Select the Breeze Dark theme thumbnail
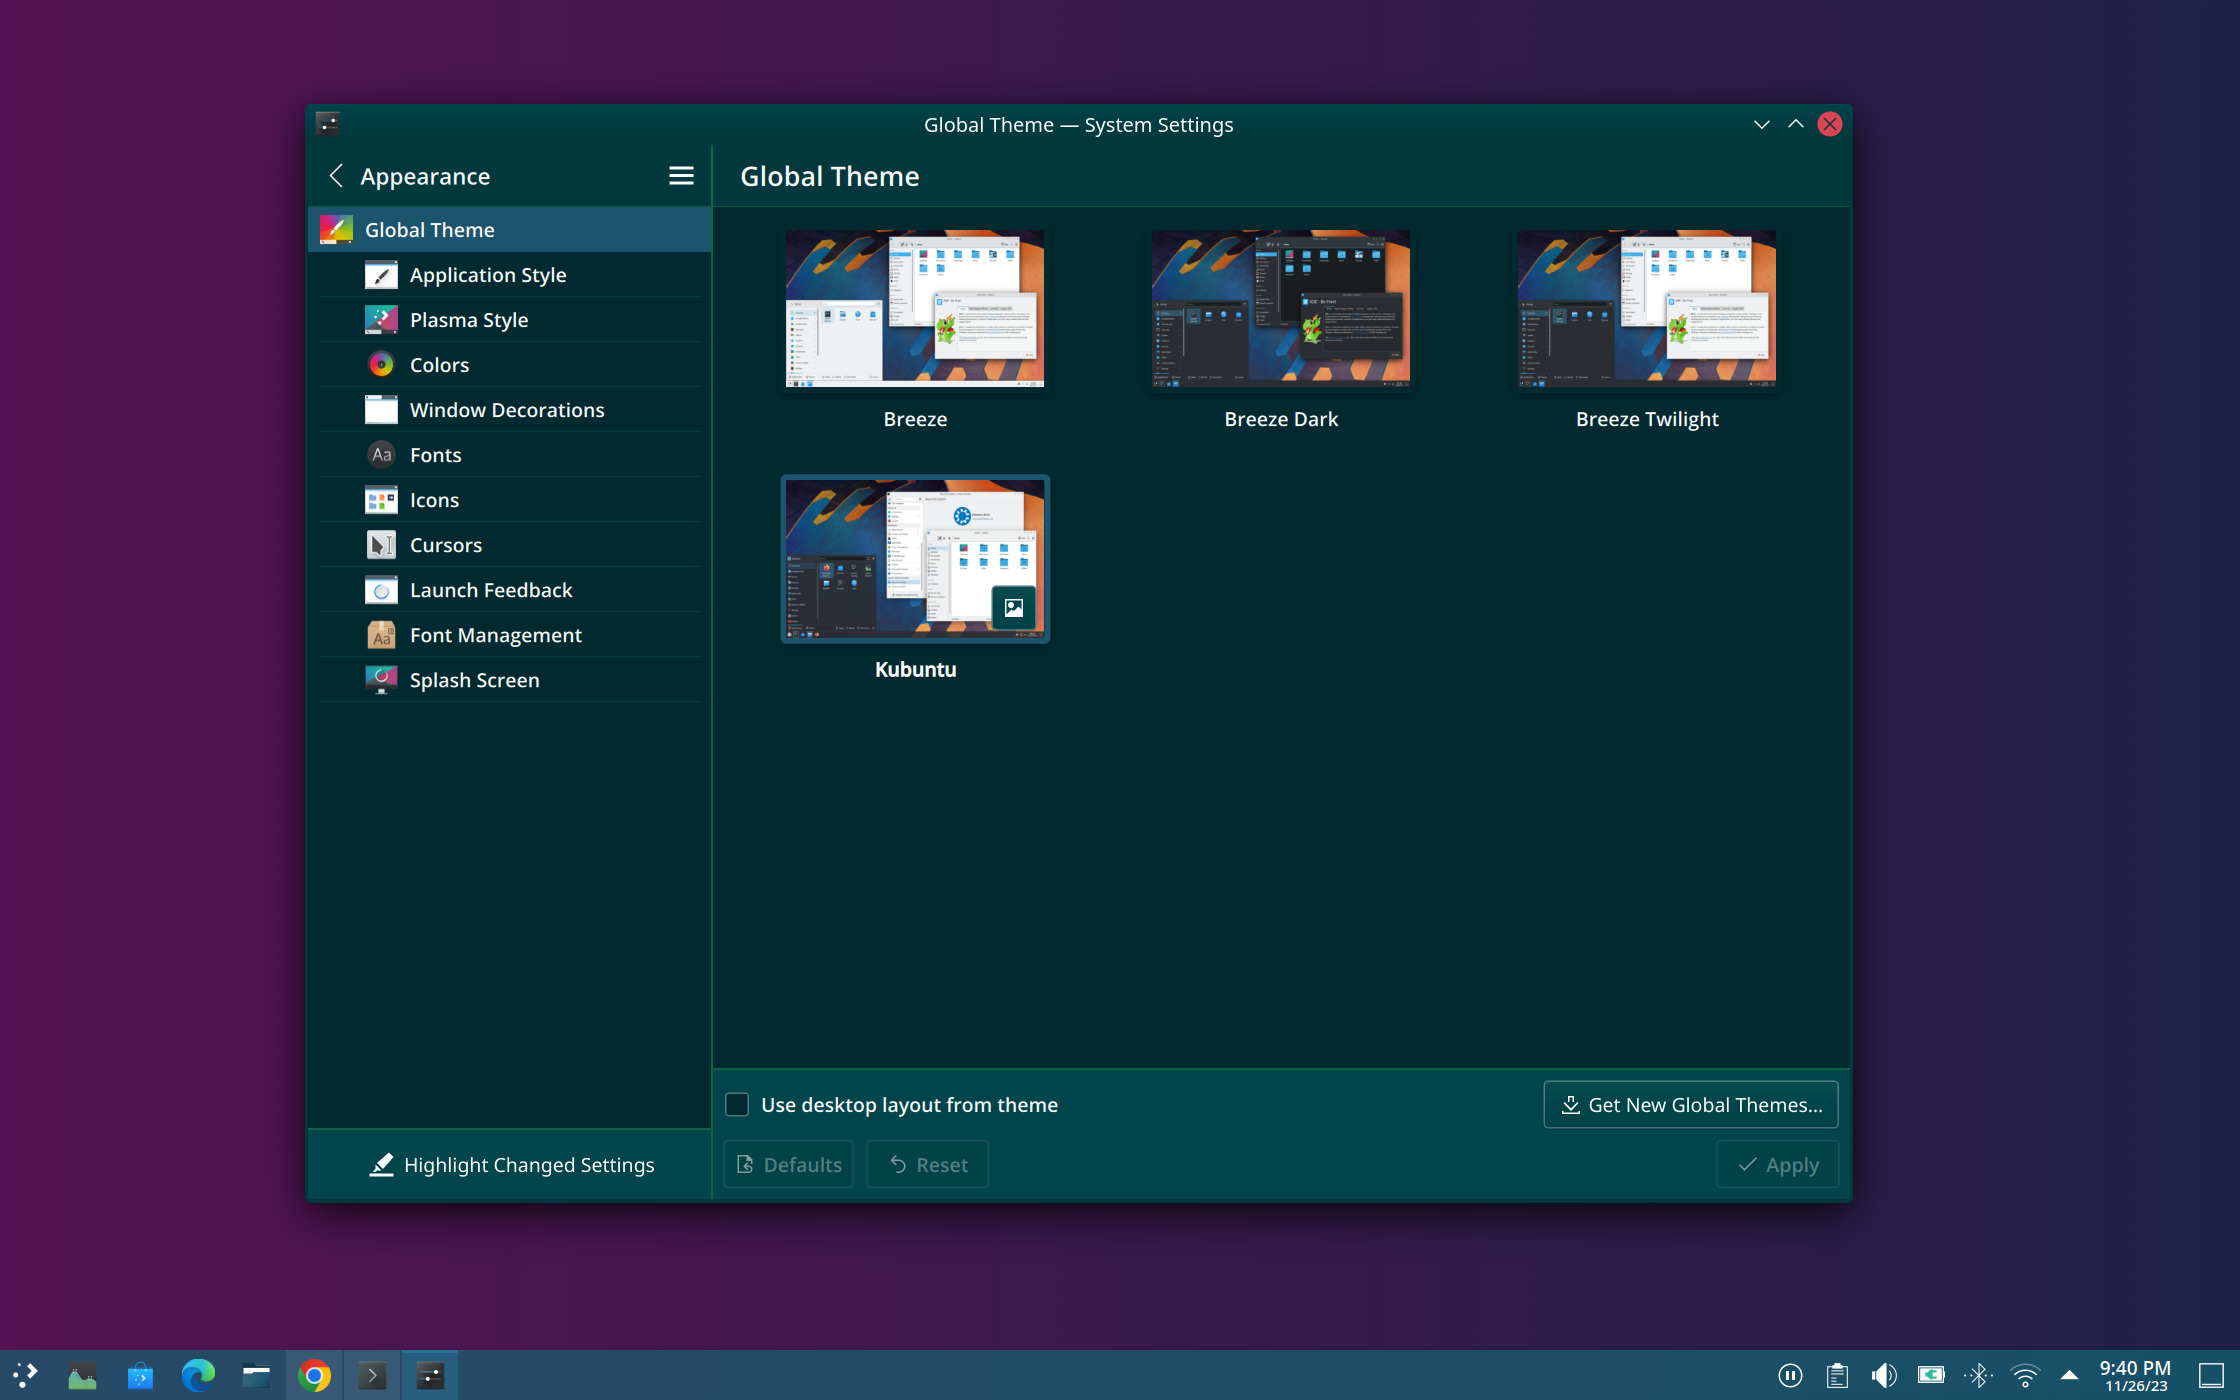The height and width of the screenshot is (1400, 2240). pyautogui.click(x=1281, y=308)
